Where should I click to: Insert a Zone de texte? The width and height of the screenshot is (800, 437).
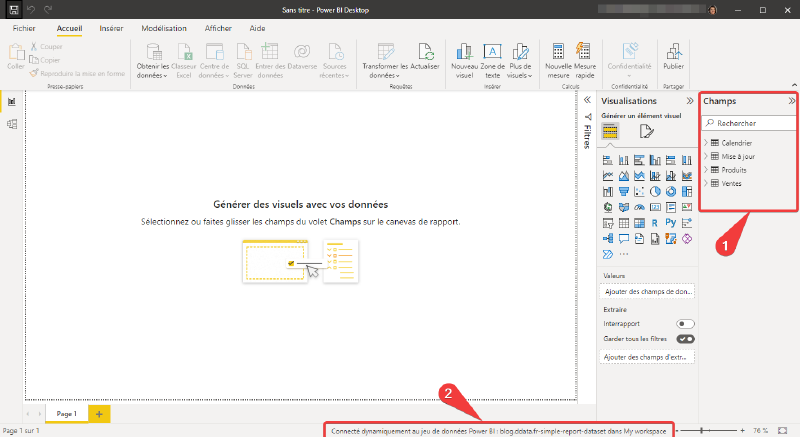coord(492,60)
